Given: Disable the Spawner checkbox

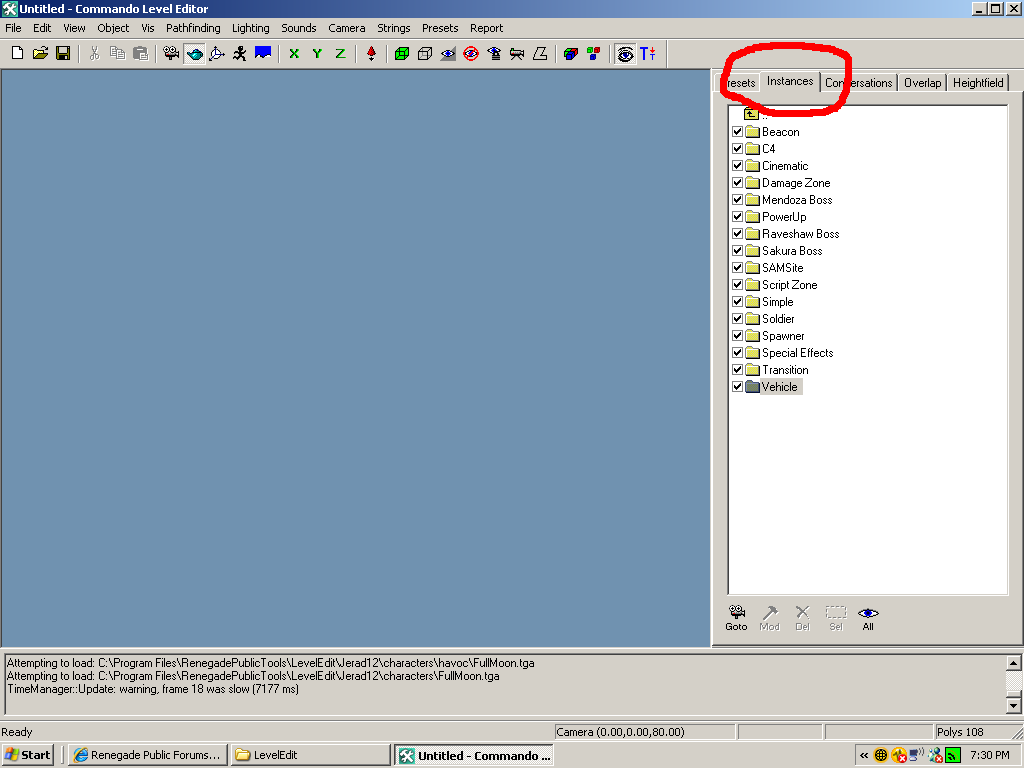Looking at the screenshot, I should click(x=738, y=336).
